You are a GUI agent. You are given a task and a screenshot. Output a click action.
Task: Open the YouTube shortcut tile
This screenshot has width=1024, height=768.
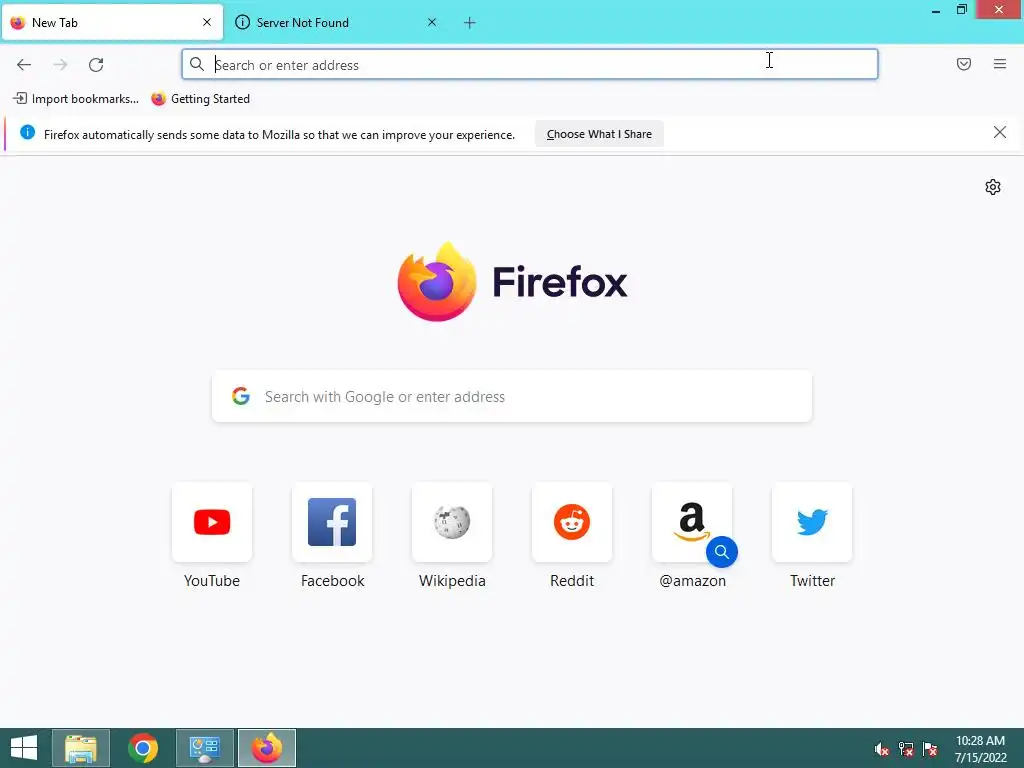[x=212, y=522]
